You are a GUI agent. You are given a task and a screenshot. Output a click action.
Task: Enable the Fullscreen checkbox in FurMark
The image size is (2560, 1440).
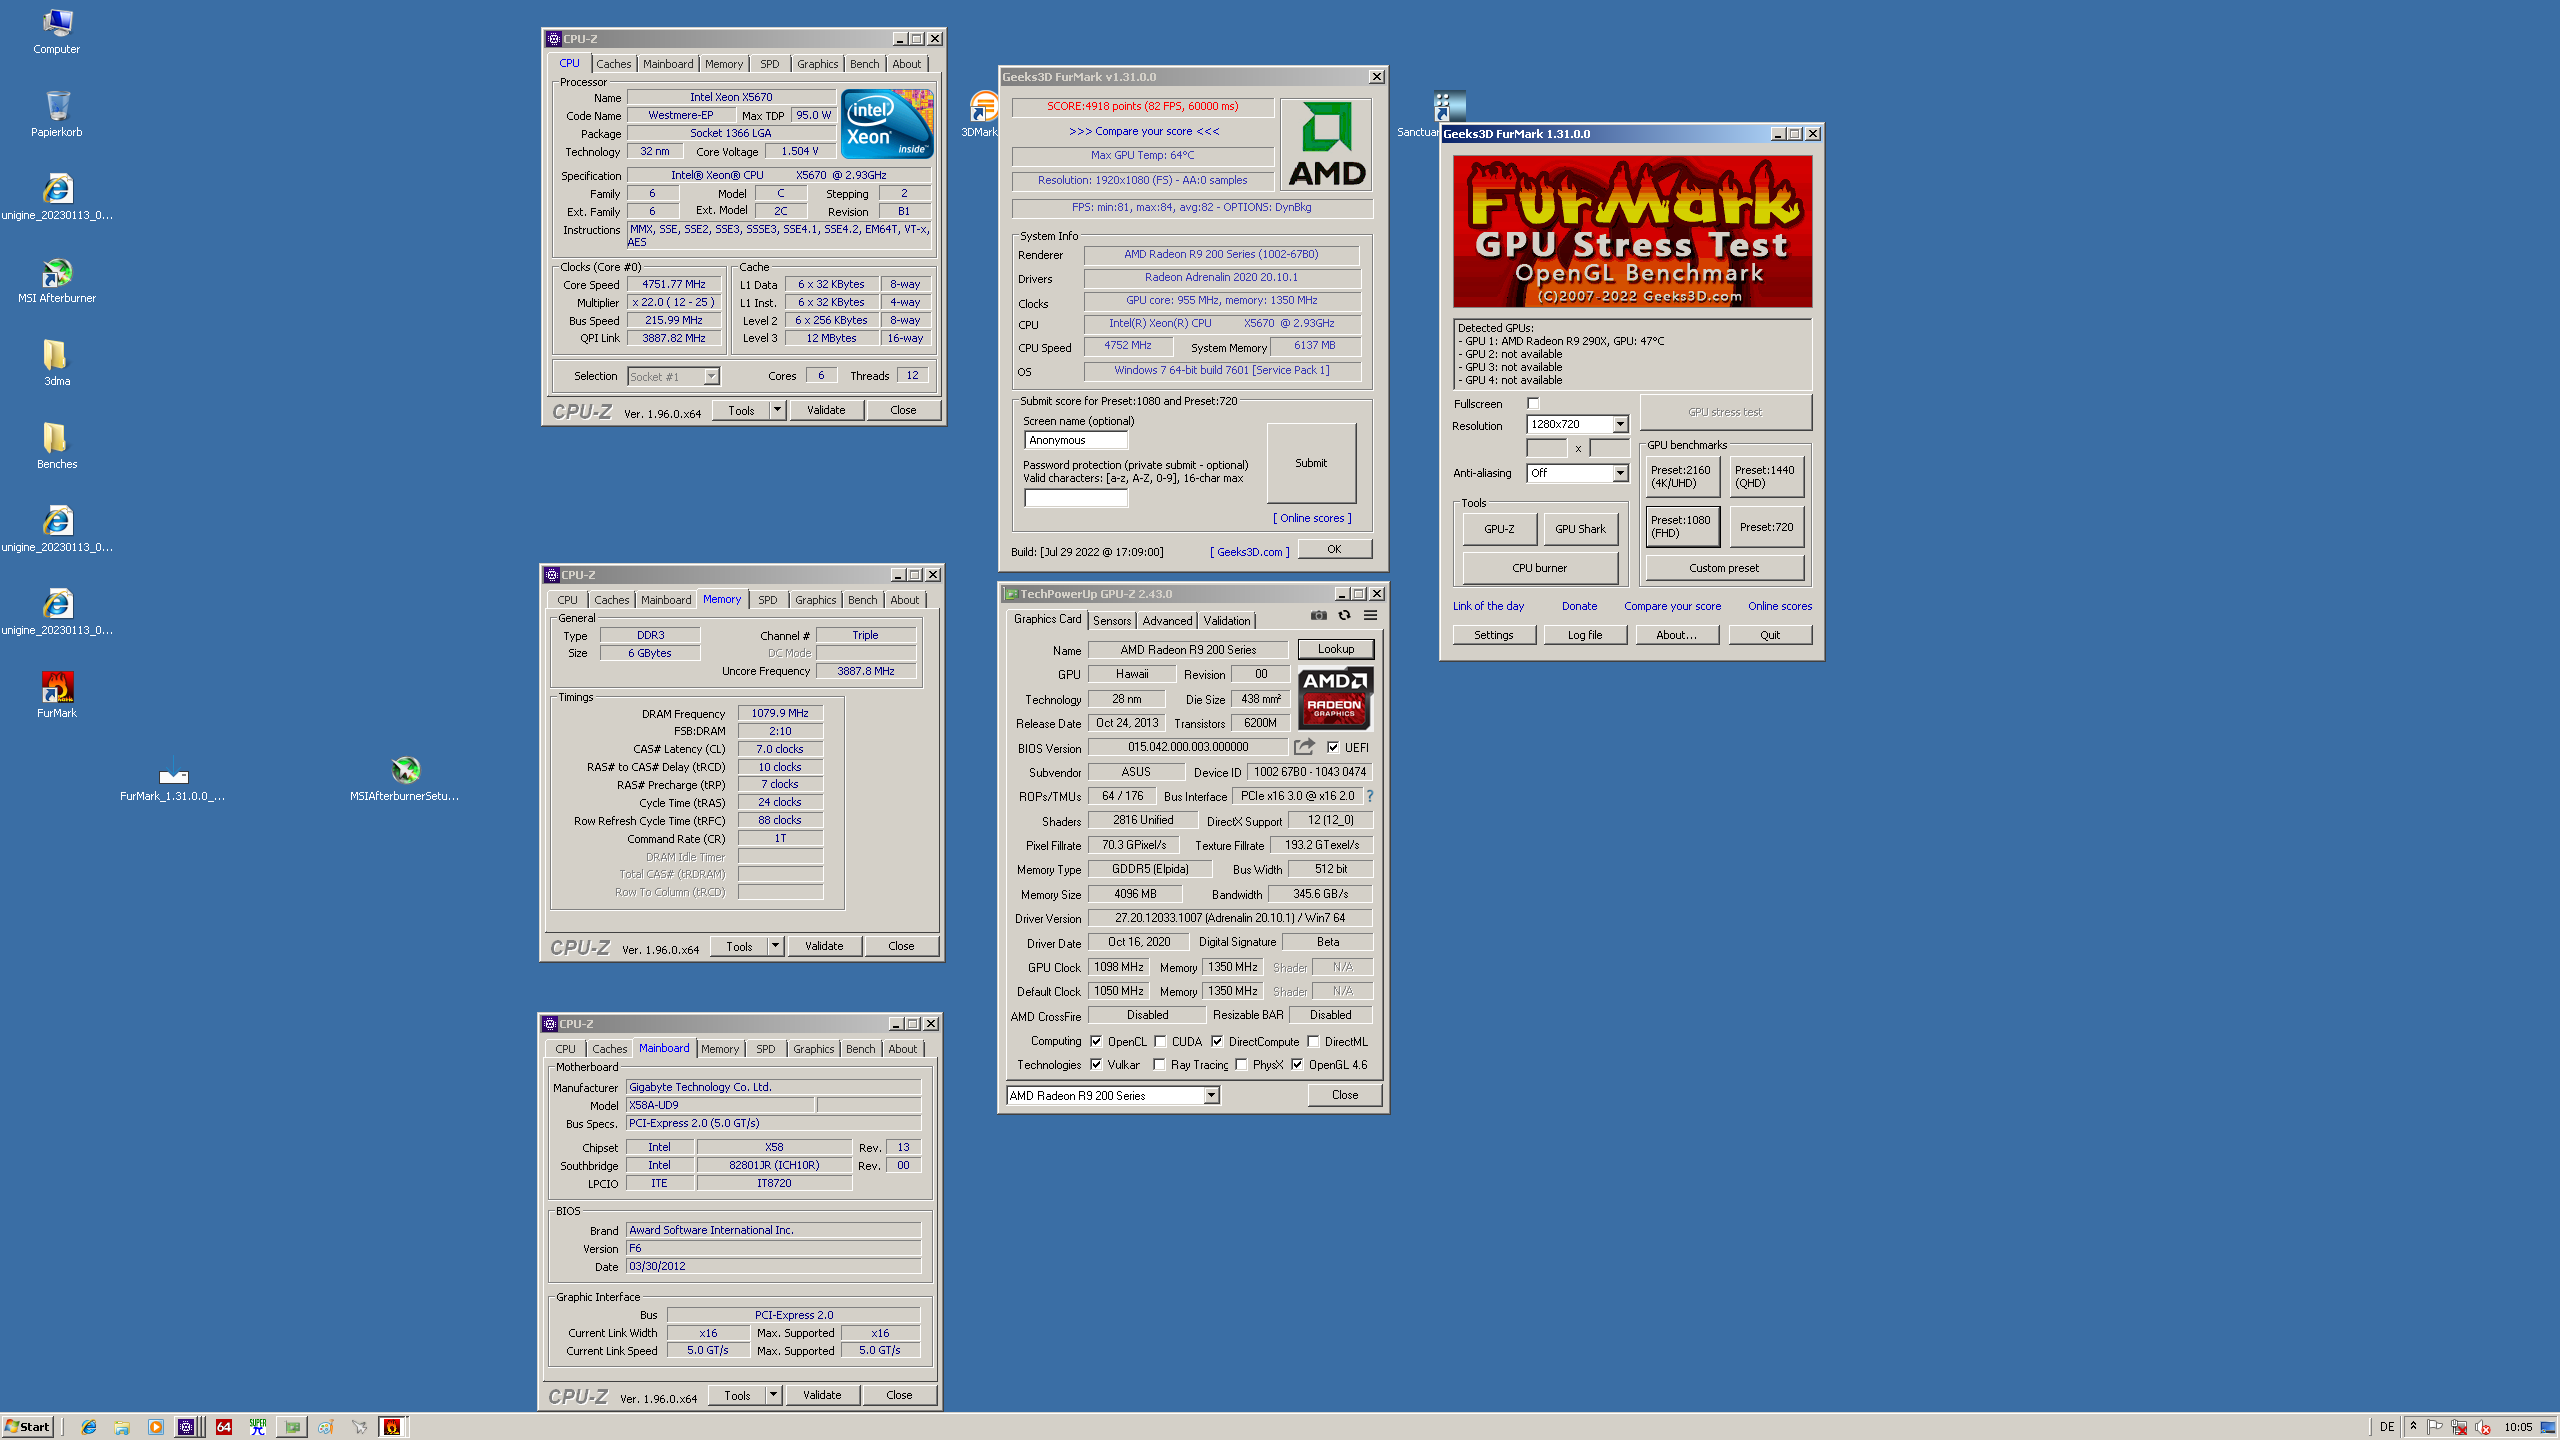pos(1533,404)
